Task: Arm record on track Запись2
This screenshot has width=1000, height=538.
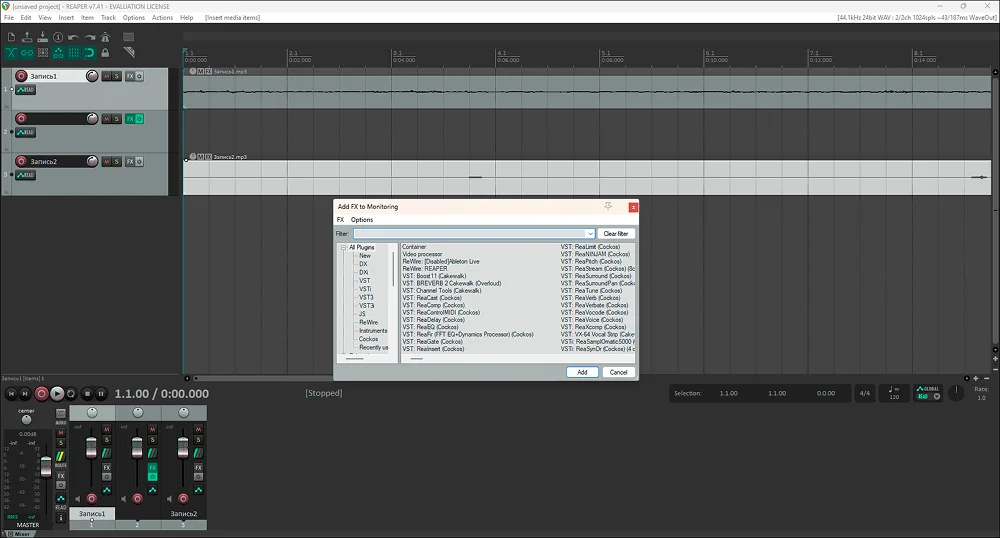Action: coord(21,161)
